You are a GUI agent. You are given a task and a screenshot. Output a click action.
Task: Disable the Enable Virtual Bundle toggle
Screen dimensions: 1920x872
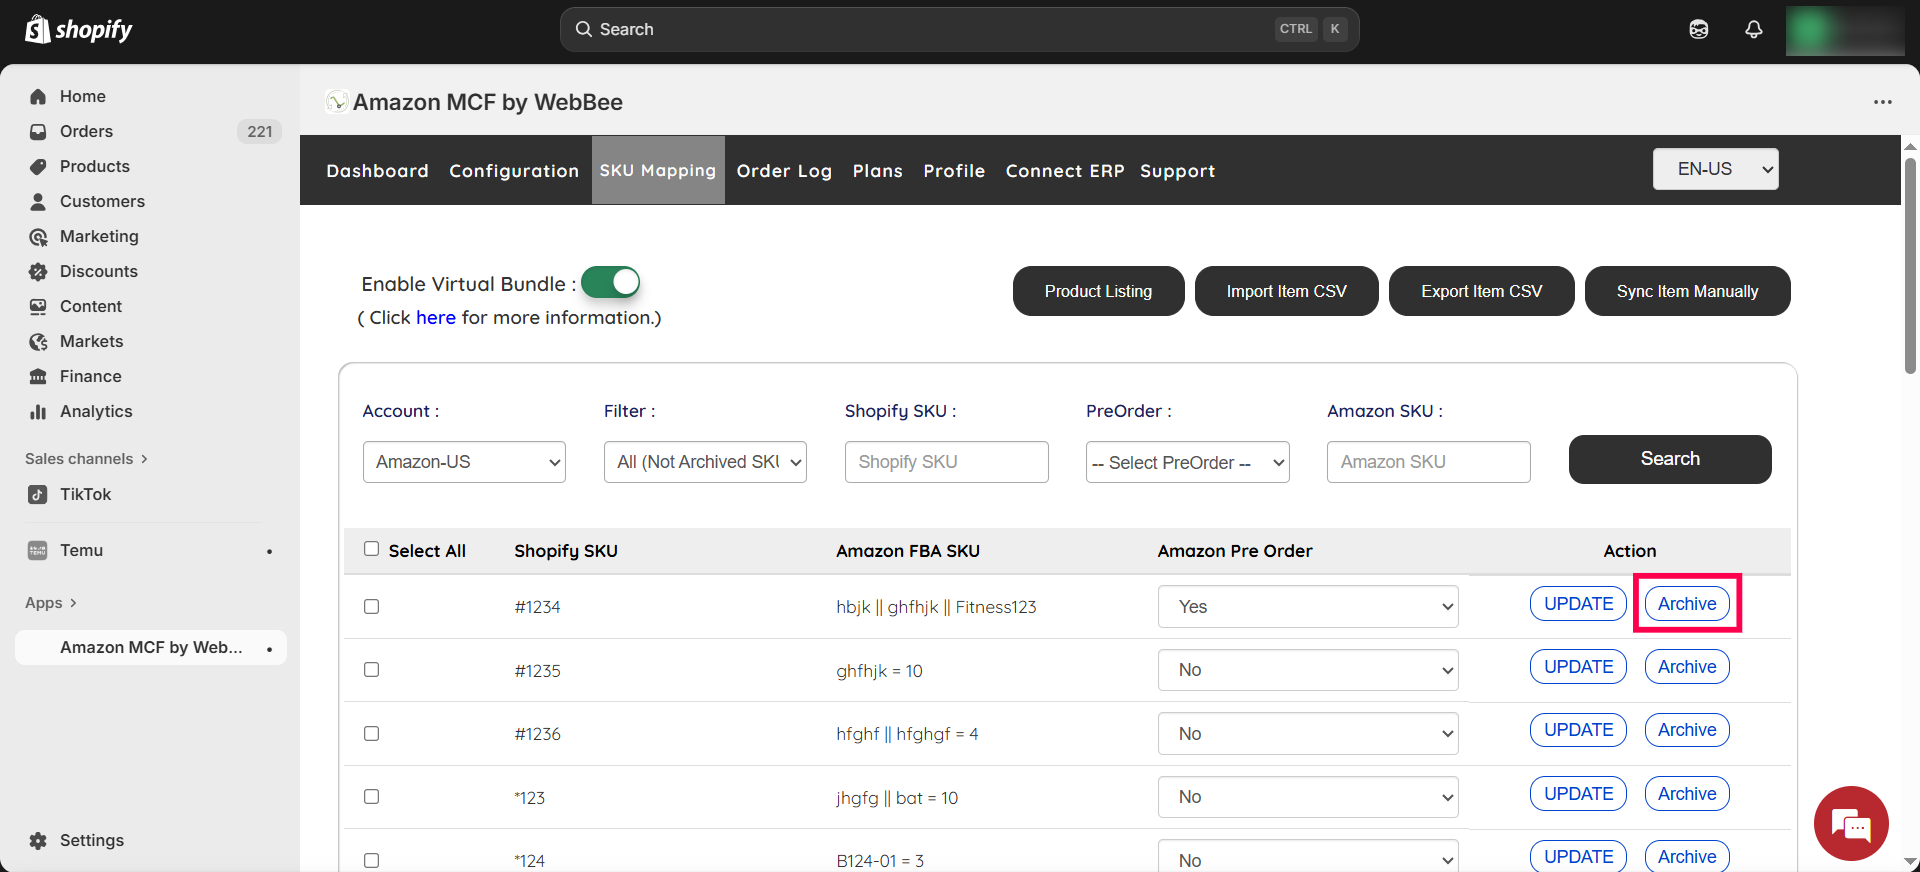tap(611, 283)
